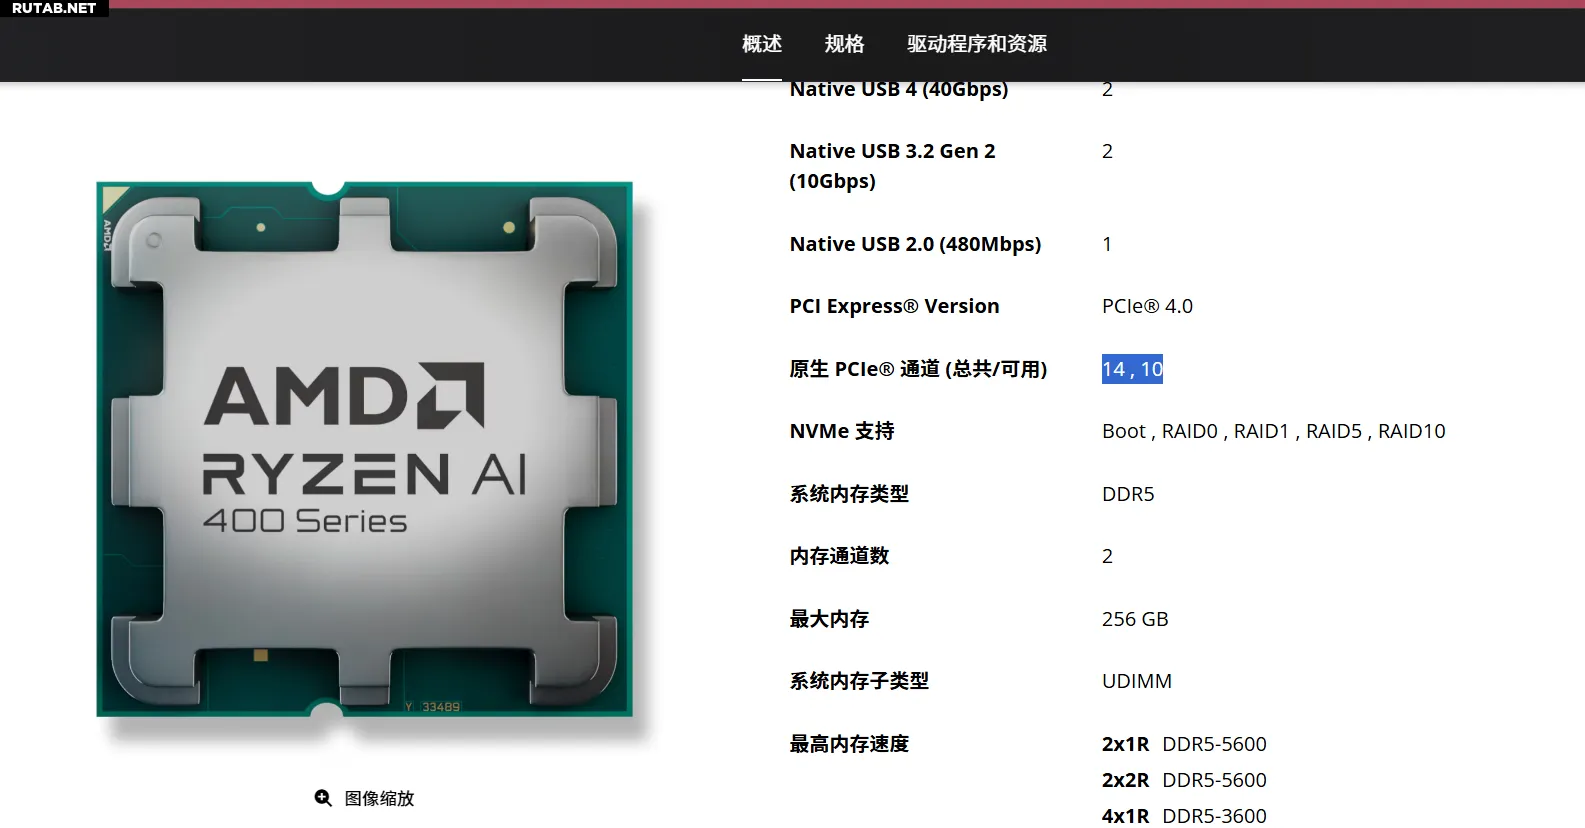Image resolution: width=1585 pixels, height=828 pixels.
Task: Click the AMD Ryzen AI 400 Series processor image
Action: (365, 450)
